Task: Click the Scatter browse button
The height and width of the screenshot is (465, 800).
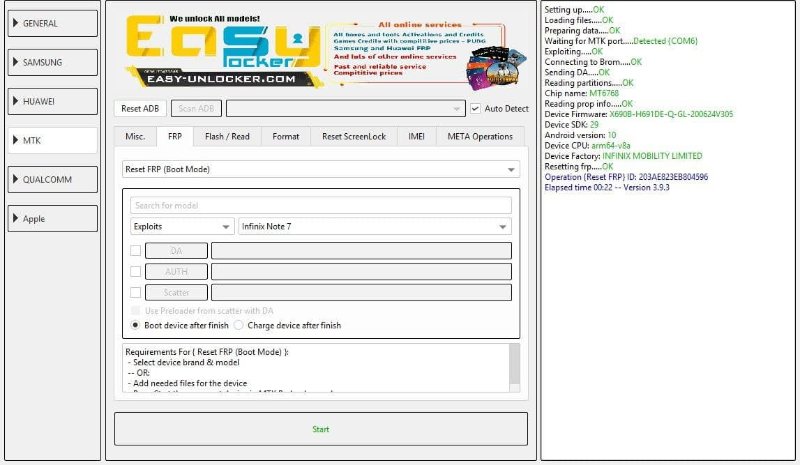Action: (177, 292)
